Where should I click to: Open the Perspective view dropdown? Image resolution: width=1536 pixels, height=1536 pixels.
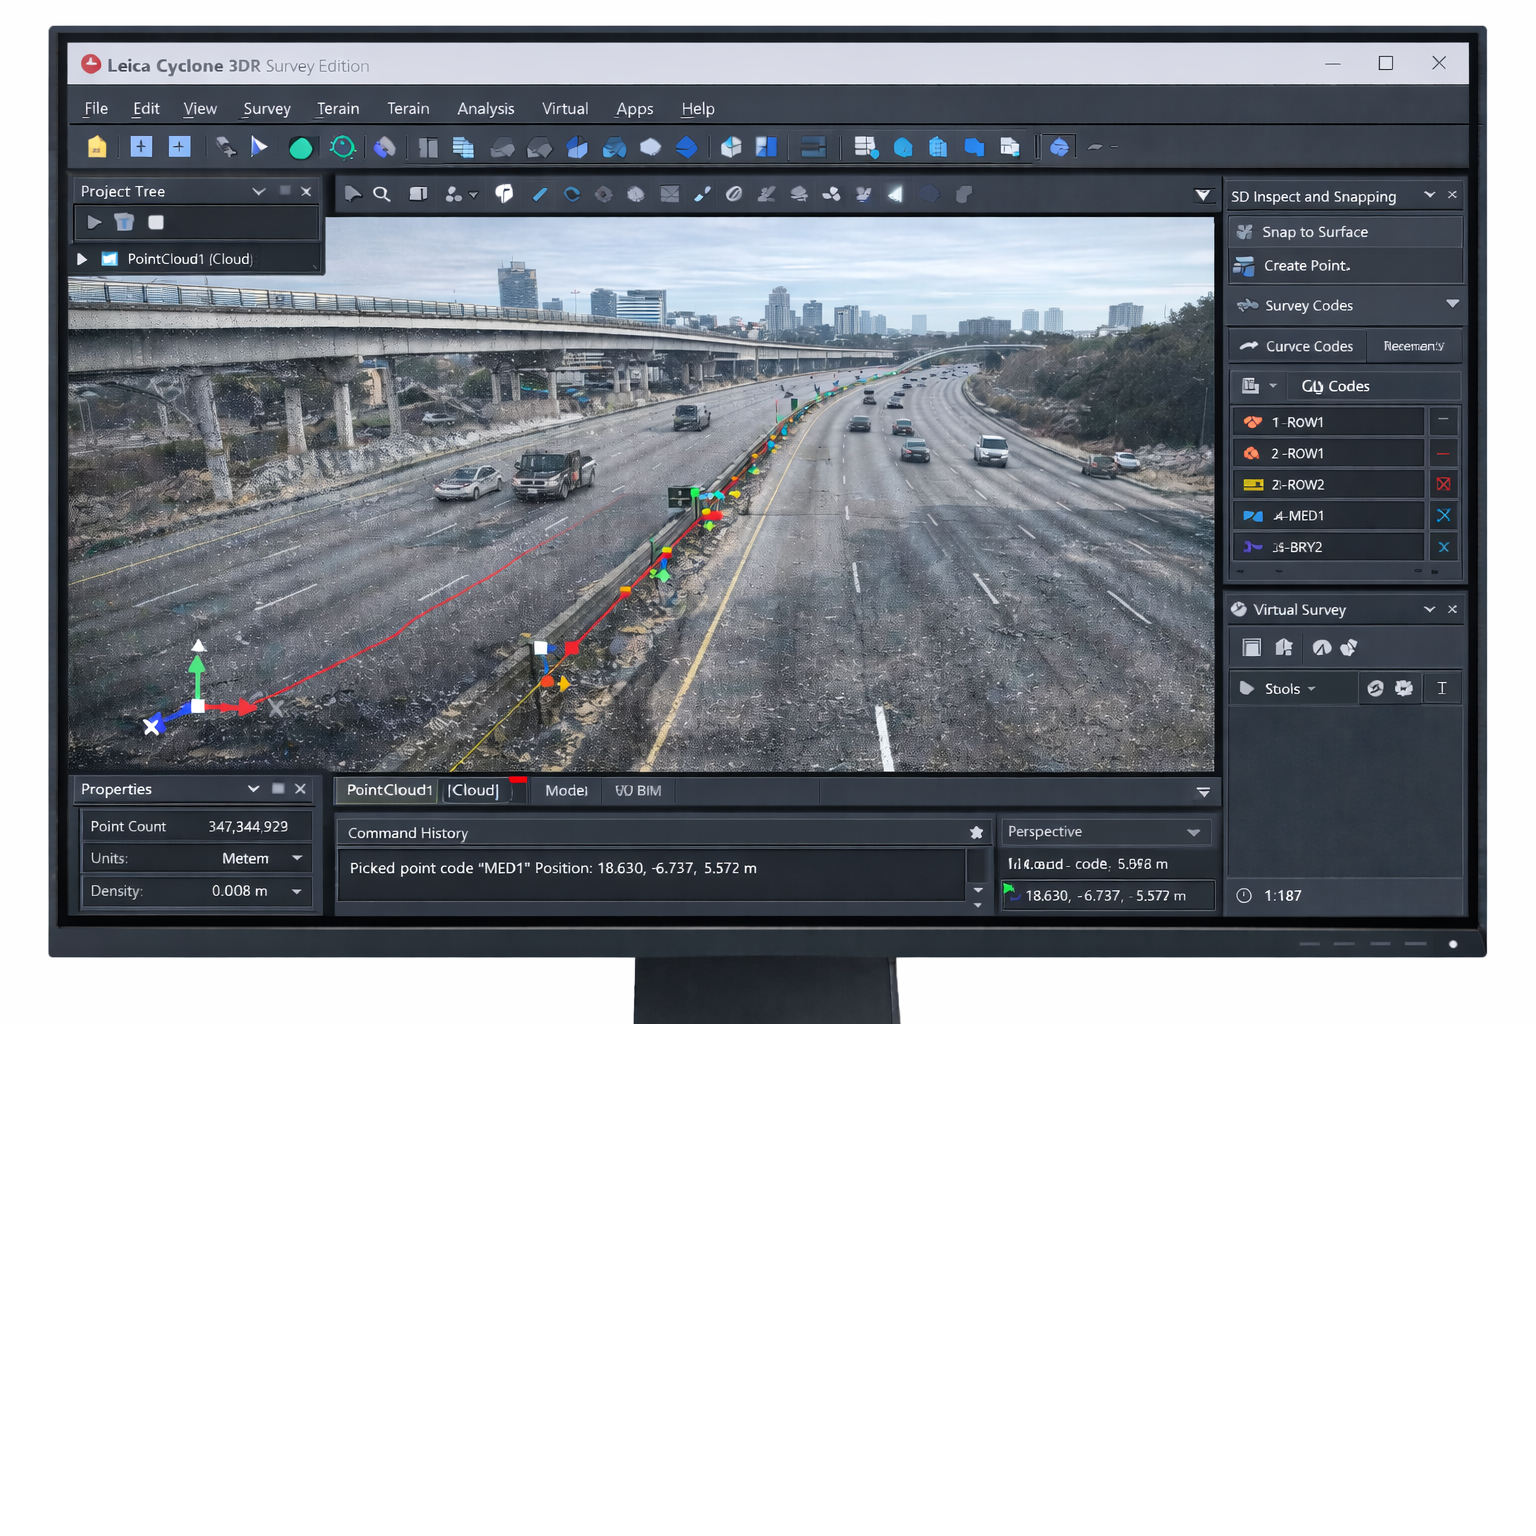coord(1193,832)
